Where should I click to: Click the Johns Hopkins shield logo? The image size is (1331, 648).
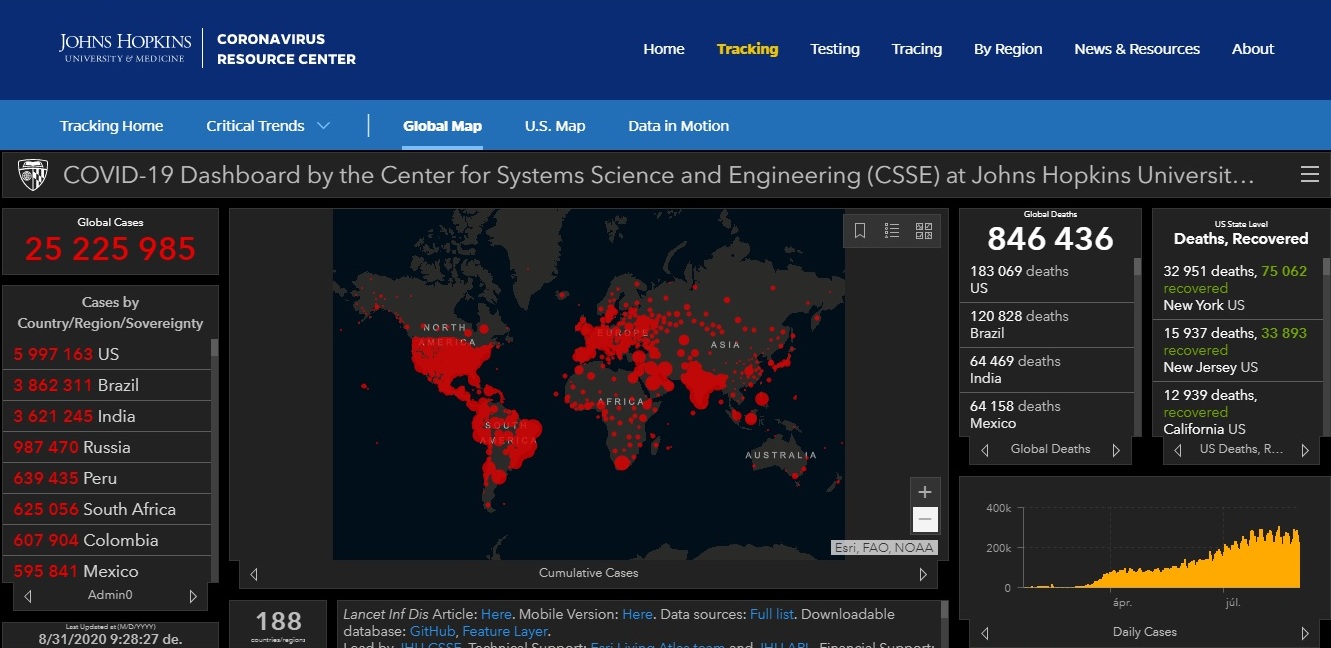33,175
